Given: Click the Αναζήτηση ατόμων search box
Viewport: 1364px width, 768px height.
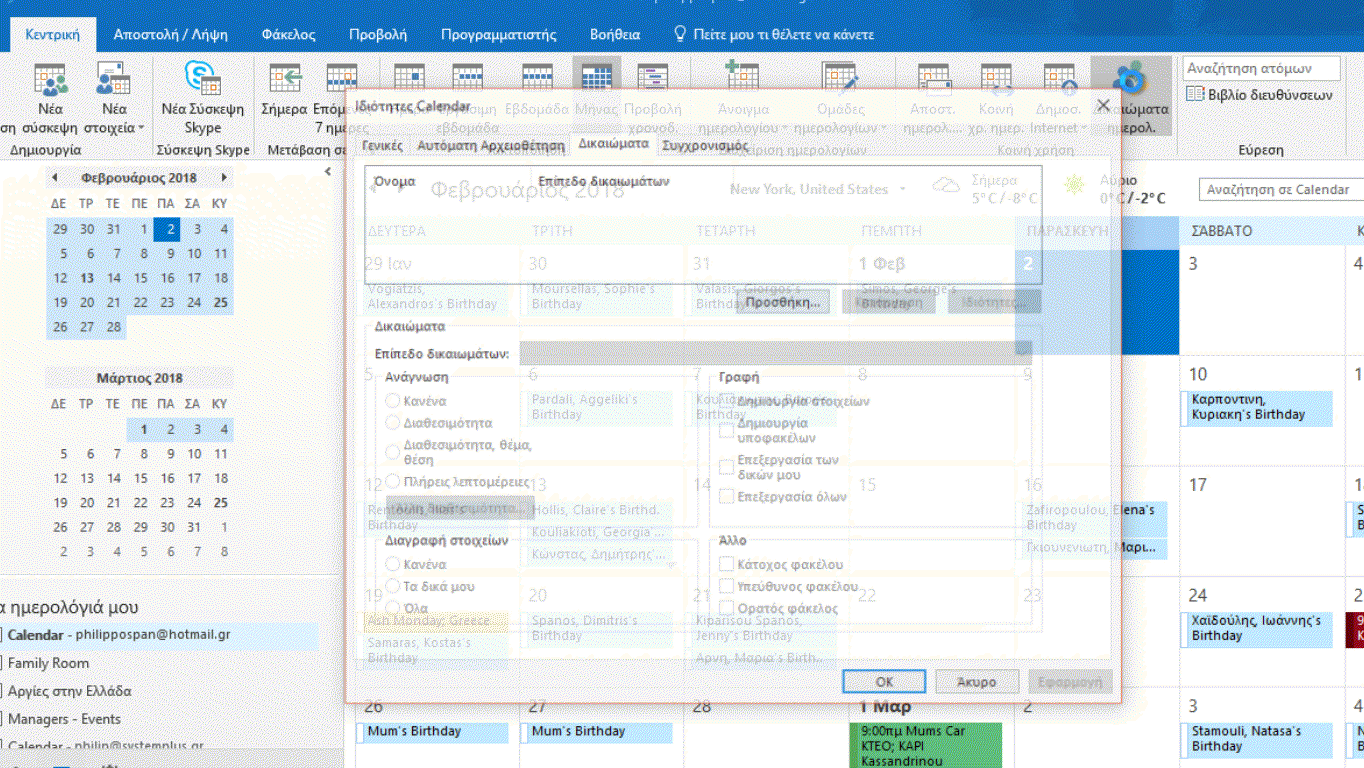Looking at the screenshot, I should [1262, 69].
